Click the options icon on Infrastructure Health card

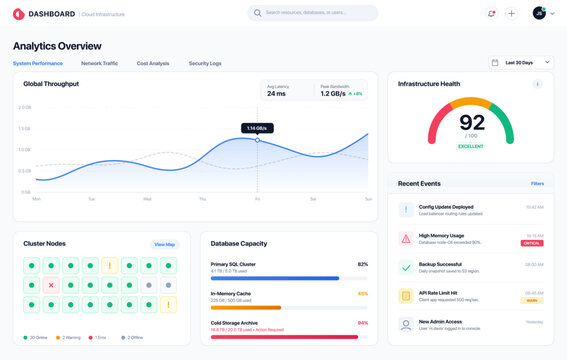(537, 84)
